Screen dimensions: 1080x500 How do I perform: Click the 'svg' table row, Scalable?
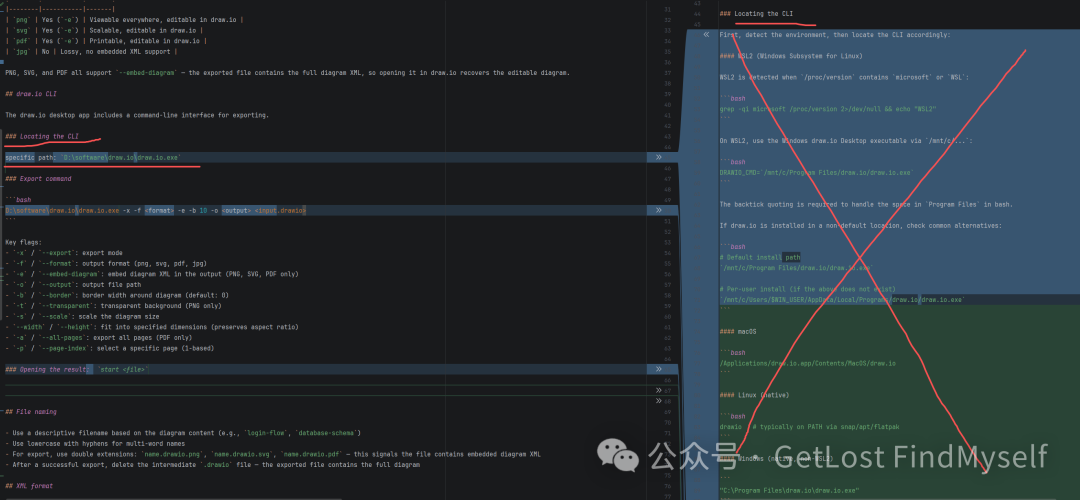click(x=104, y=30)
